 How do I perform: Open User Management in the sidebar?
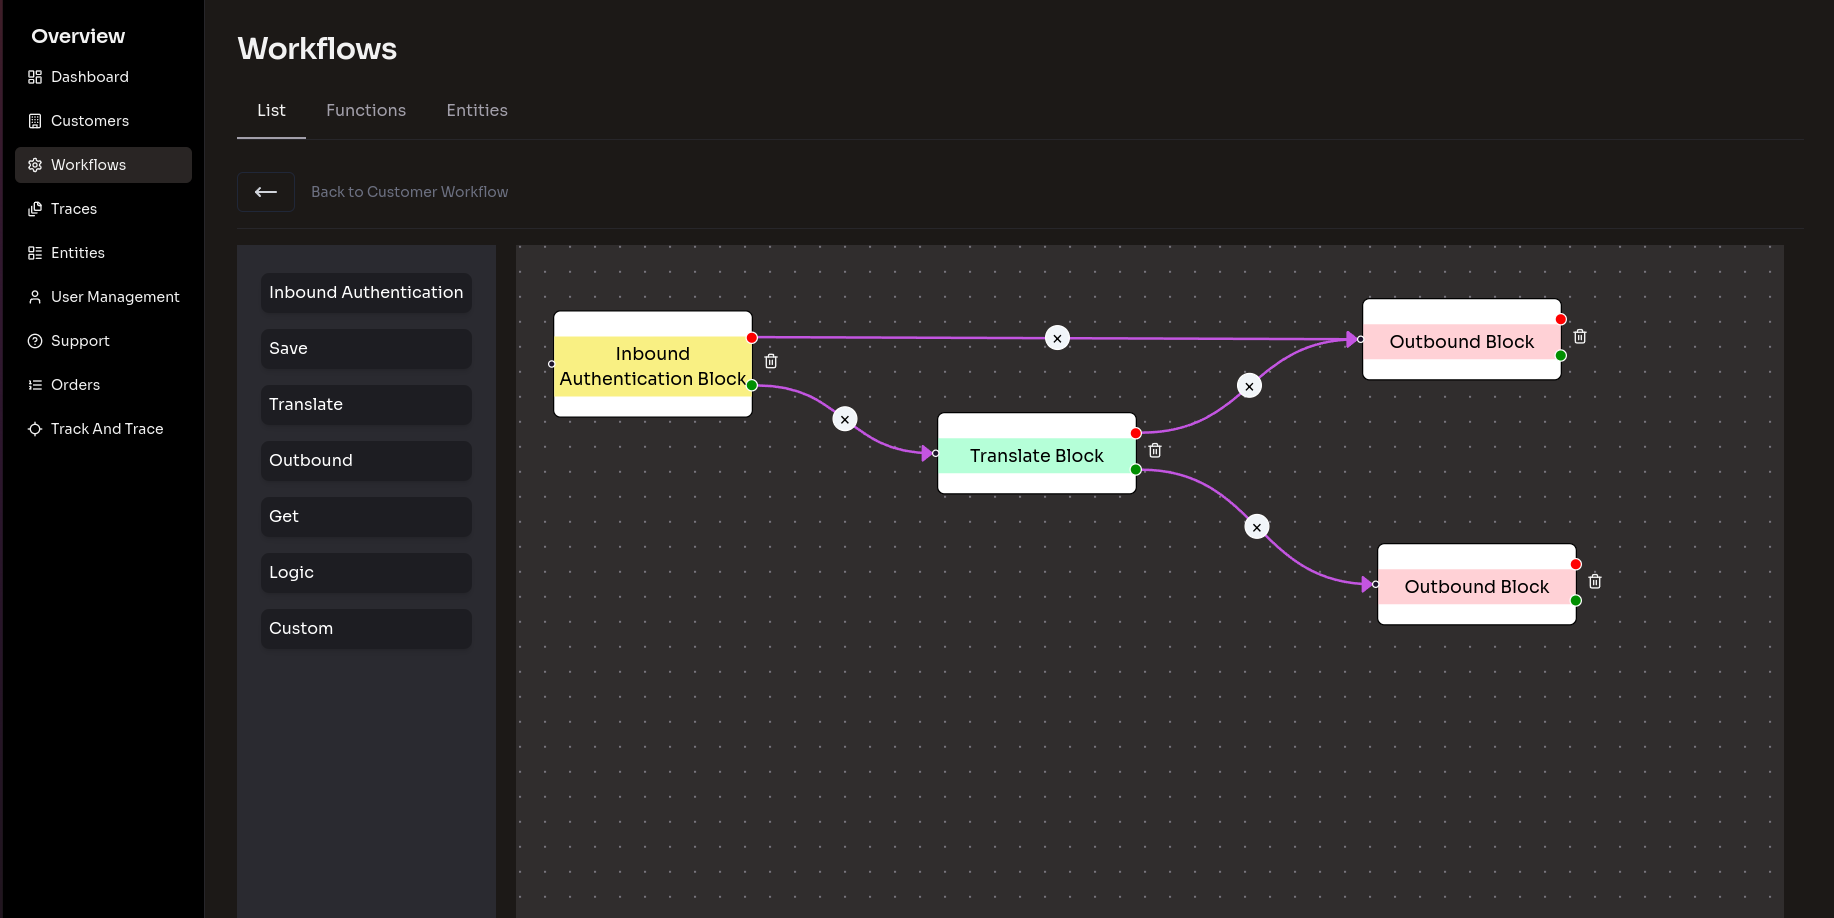[103, 297]
